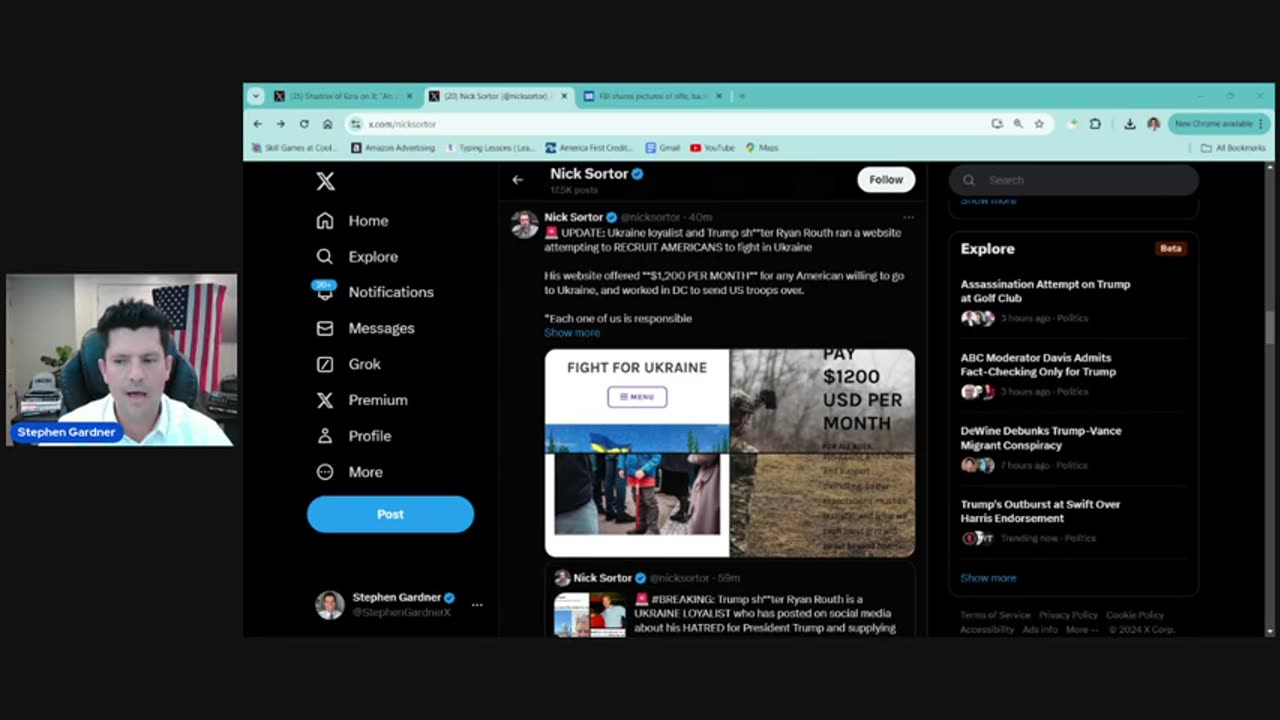Viewport: 1280px width, 720px height.
Task: Open Cookie Policy footer link
Action: [1135, 615]
